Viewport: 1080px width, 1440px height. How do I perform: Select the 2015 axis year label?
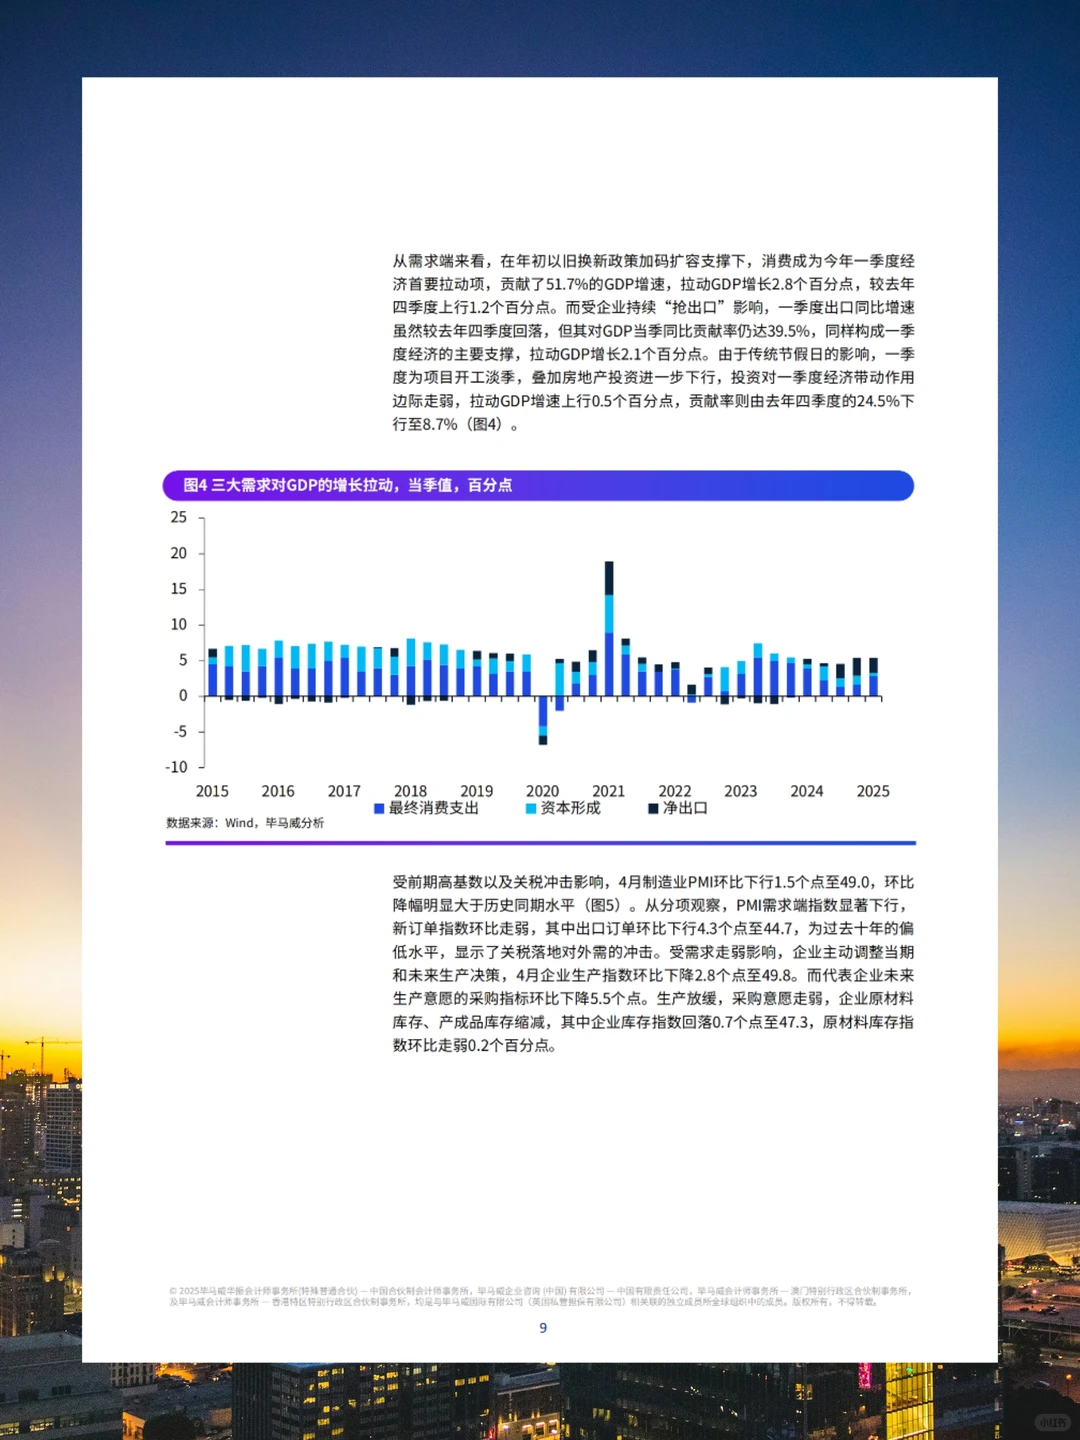tap(213, 791)
